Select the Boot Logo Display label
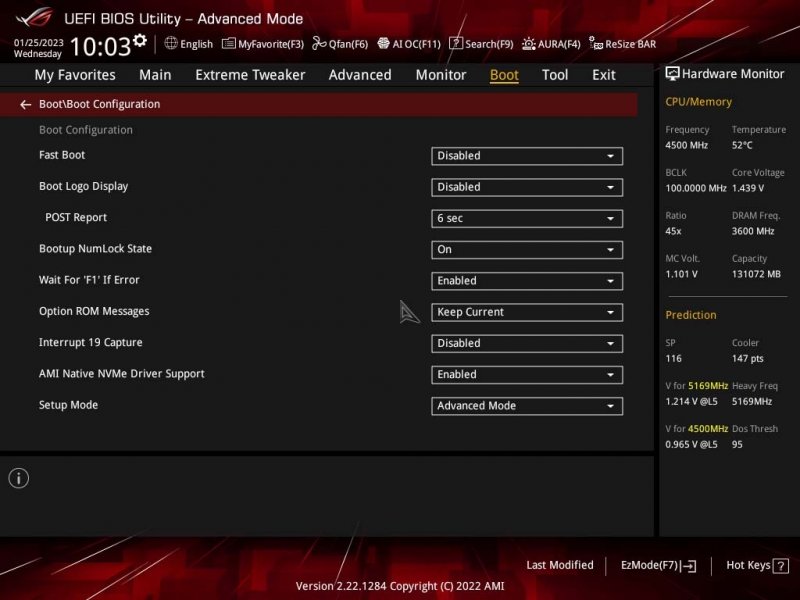 (x=83, y=187)
